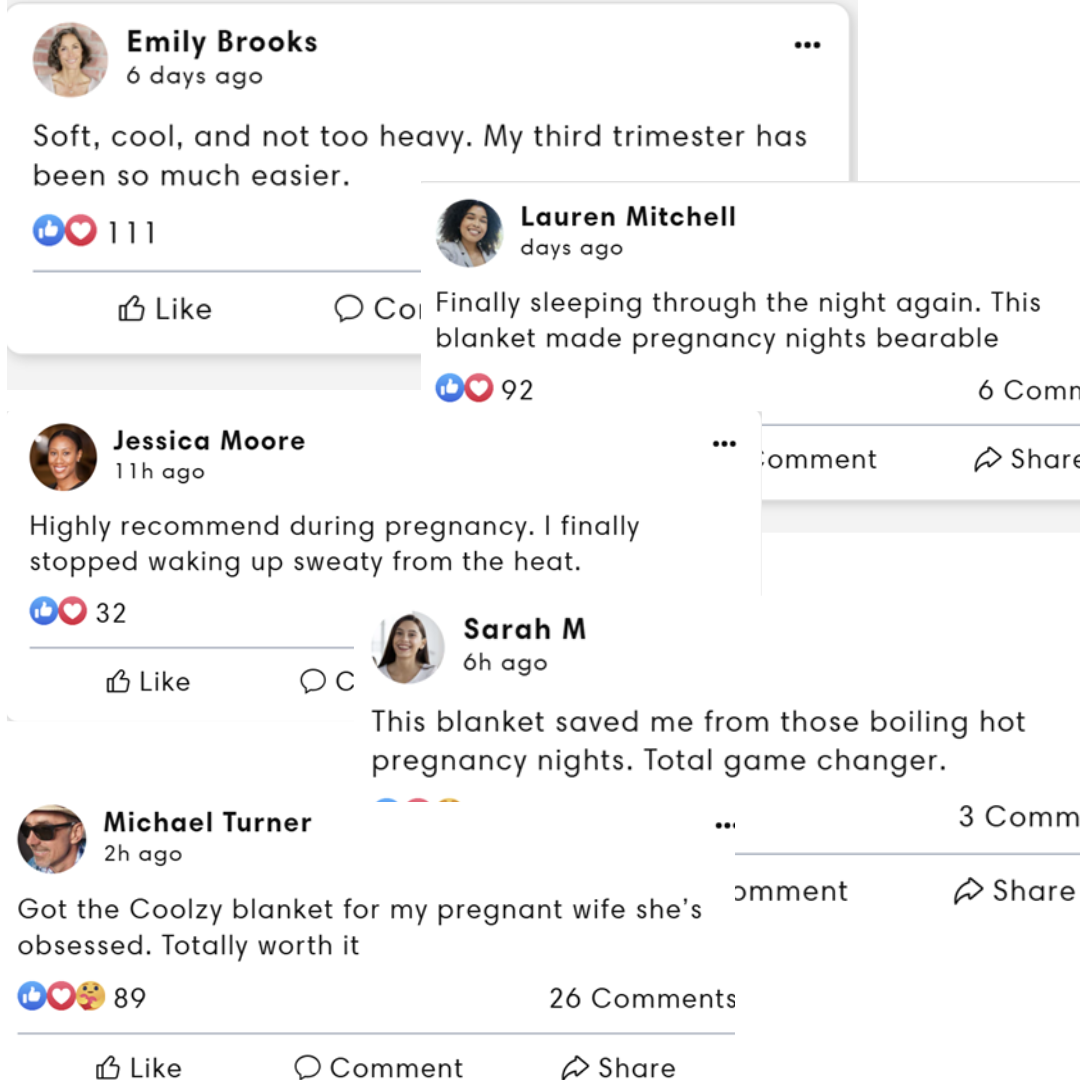
Task: Share Lauren Mitchell's post
Action: coord(1026,459)
